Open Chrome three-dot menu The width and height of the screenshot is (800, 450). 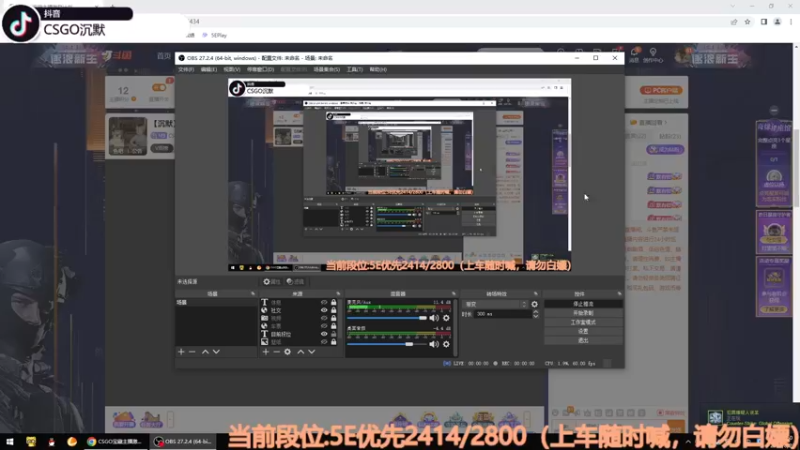point(791,21)
